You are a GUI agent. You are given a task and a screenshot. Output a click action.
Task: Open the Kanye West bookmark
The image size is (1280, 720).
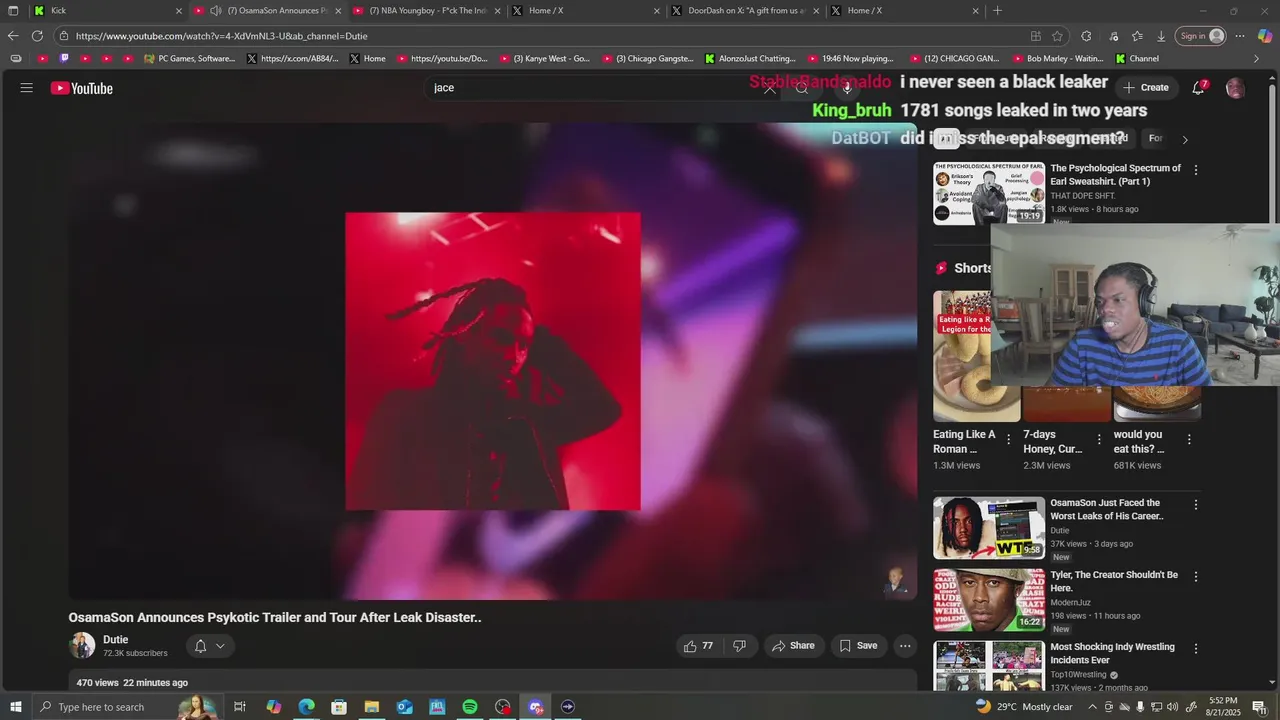(x=544, y=59)
